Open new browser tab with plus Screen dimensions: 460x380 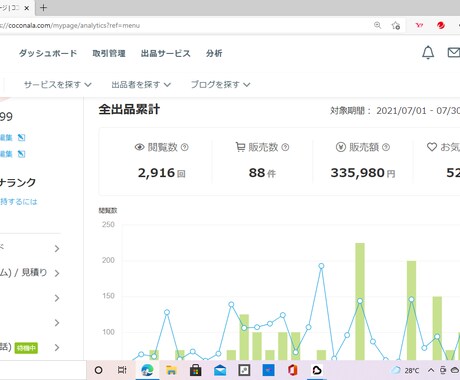click(43, 8)
